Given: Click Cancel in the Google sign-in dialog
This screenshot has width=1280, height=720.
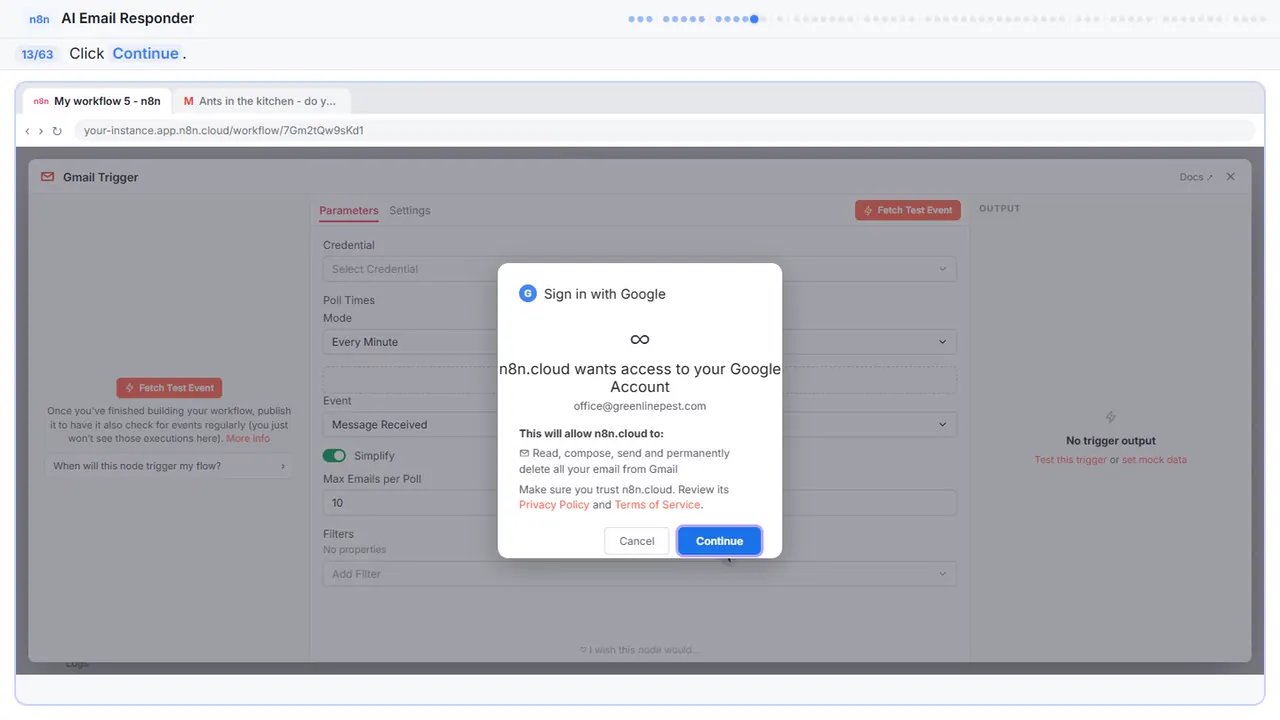Looking at the screenshot, I should [x=637, y=541].
